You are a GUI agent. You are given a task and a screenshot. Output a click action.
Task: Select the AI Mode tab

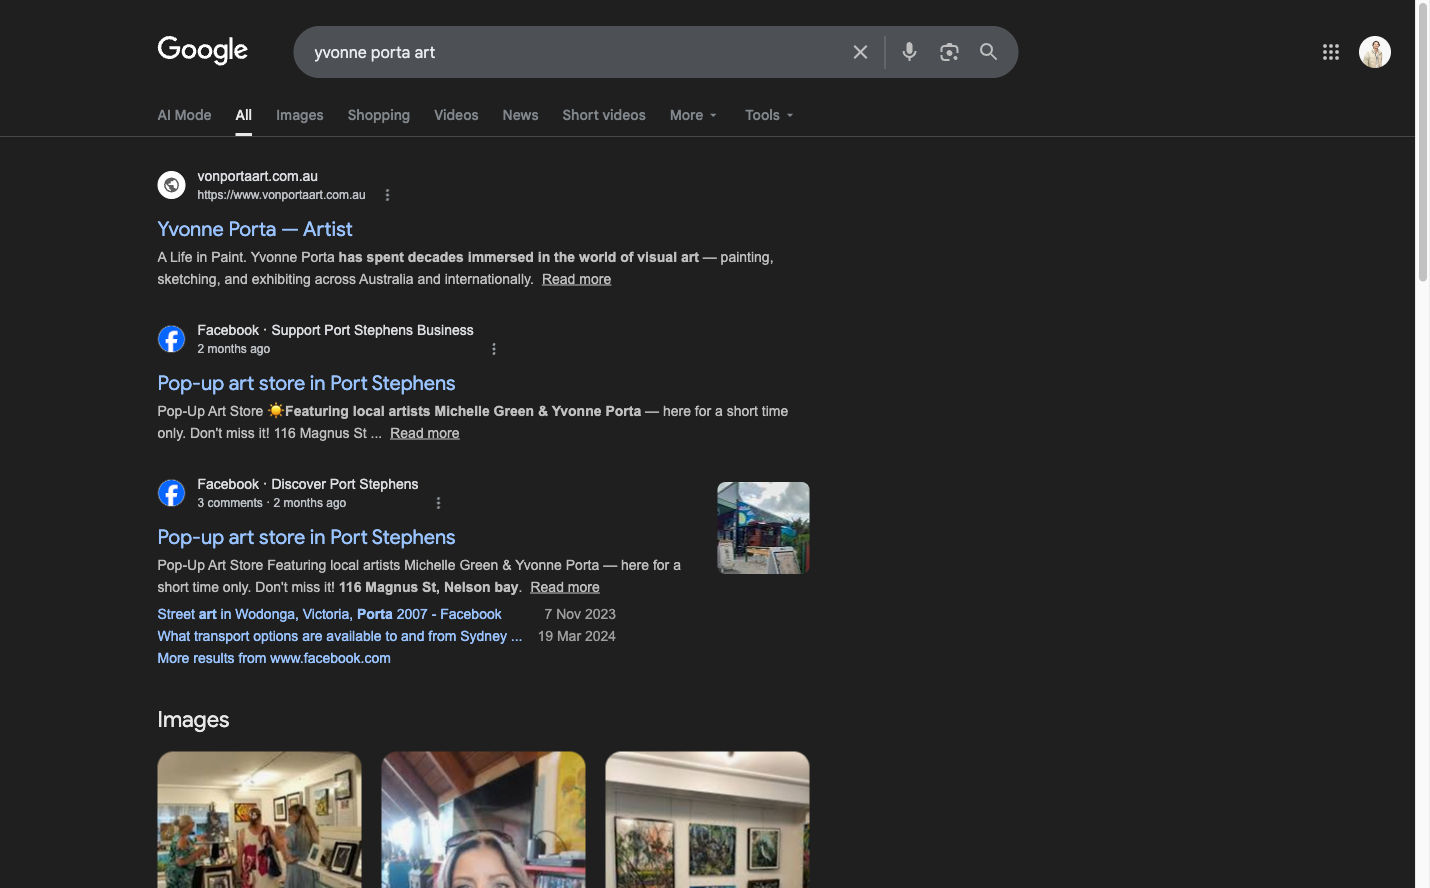pyautogui.click(x=184, y=115)
